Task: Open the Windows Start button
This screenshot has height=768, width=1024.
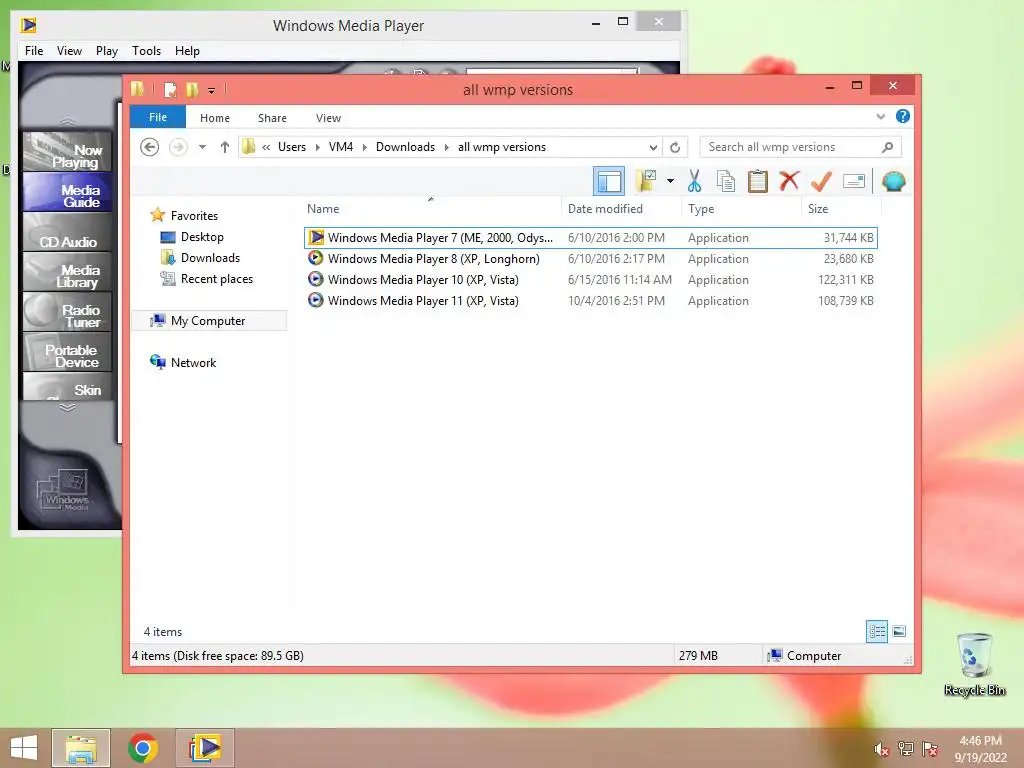Action: pos(24,748)
